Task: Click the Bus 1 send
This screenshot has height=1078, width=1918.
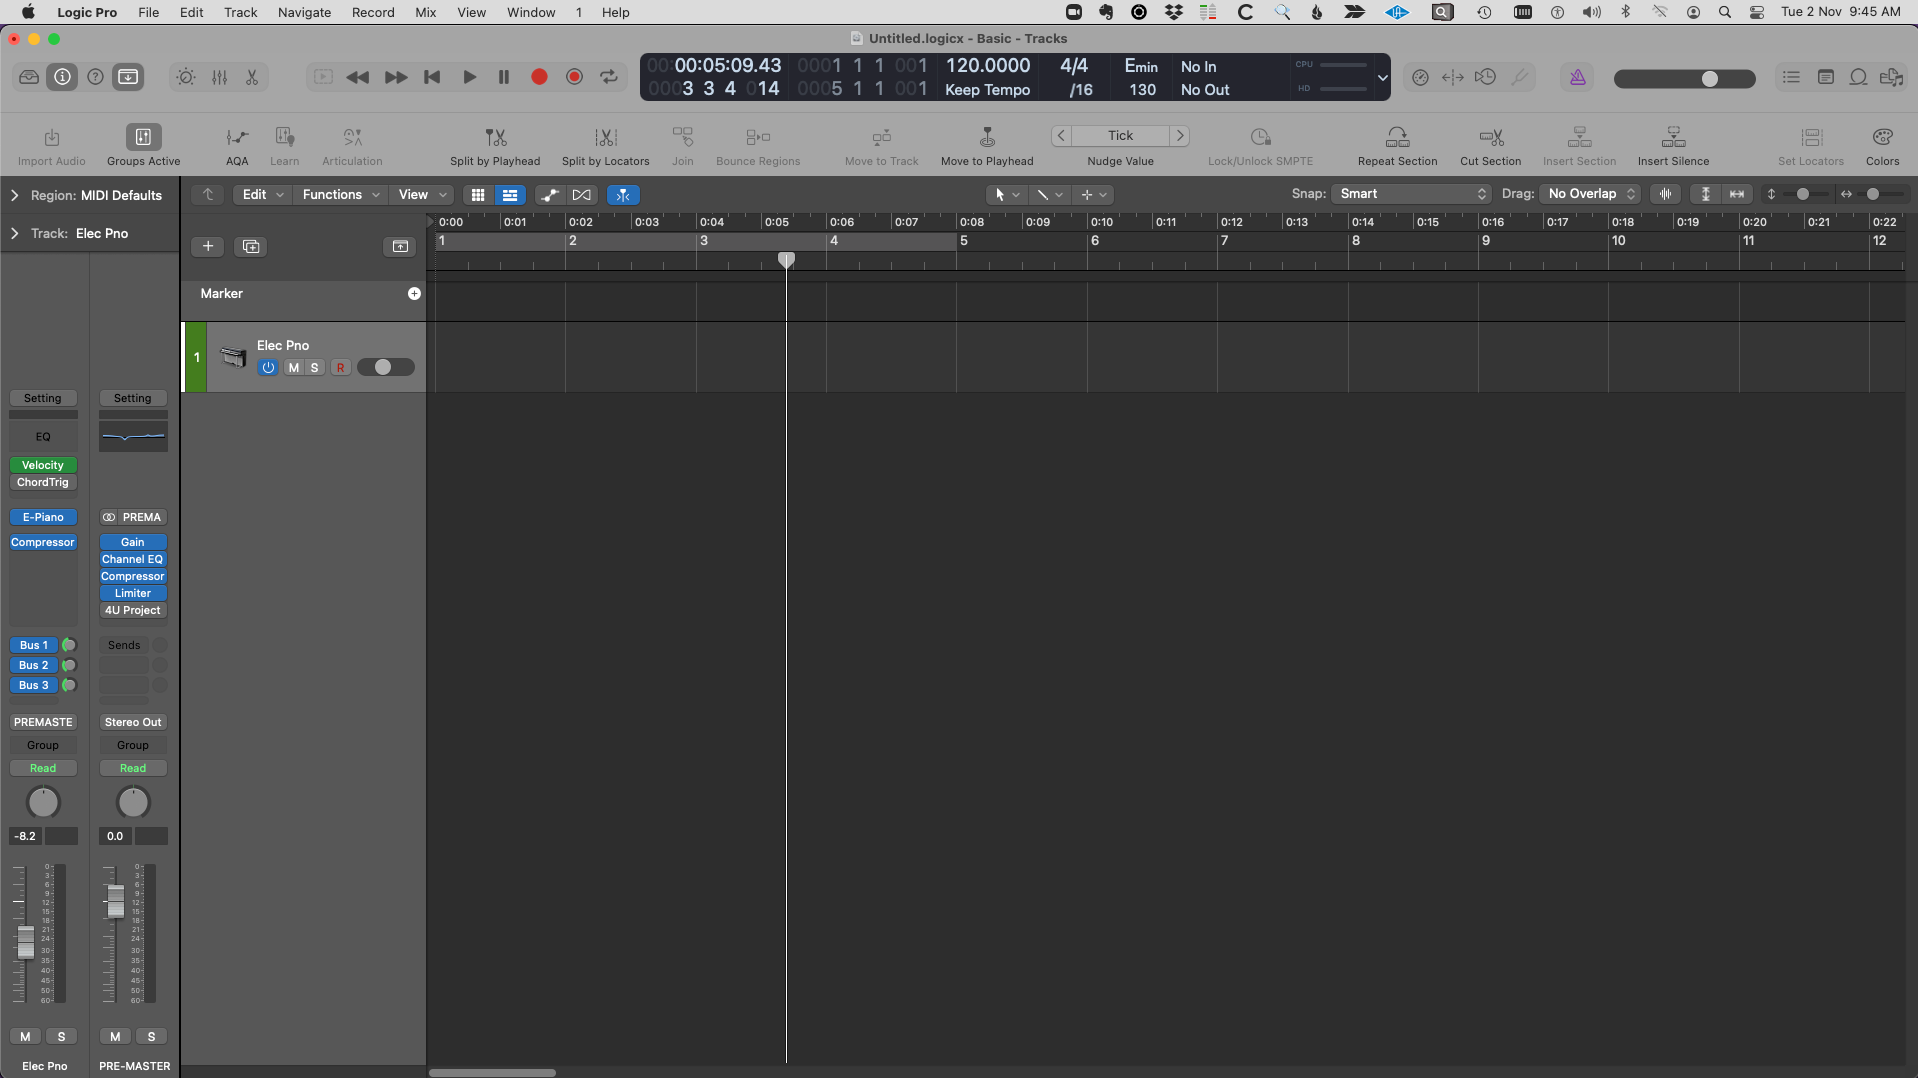Action: click(x=32, y=645)
